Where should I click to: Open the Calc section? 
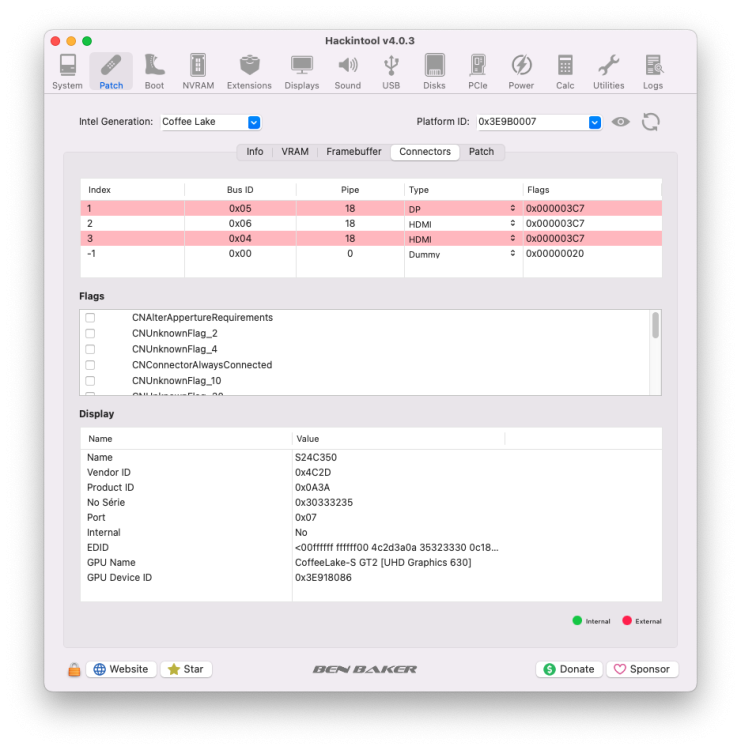pos(565,72)
